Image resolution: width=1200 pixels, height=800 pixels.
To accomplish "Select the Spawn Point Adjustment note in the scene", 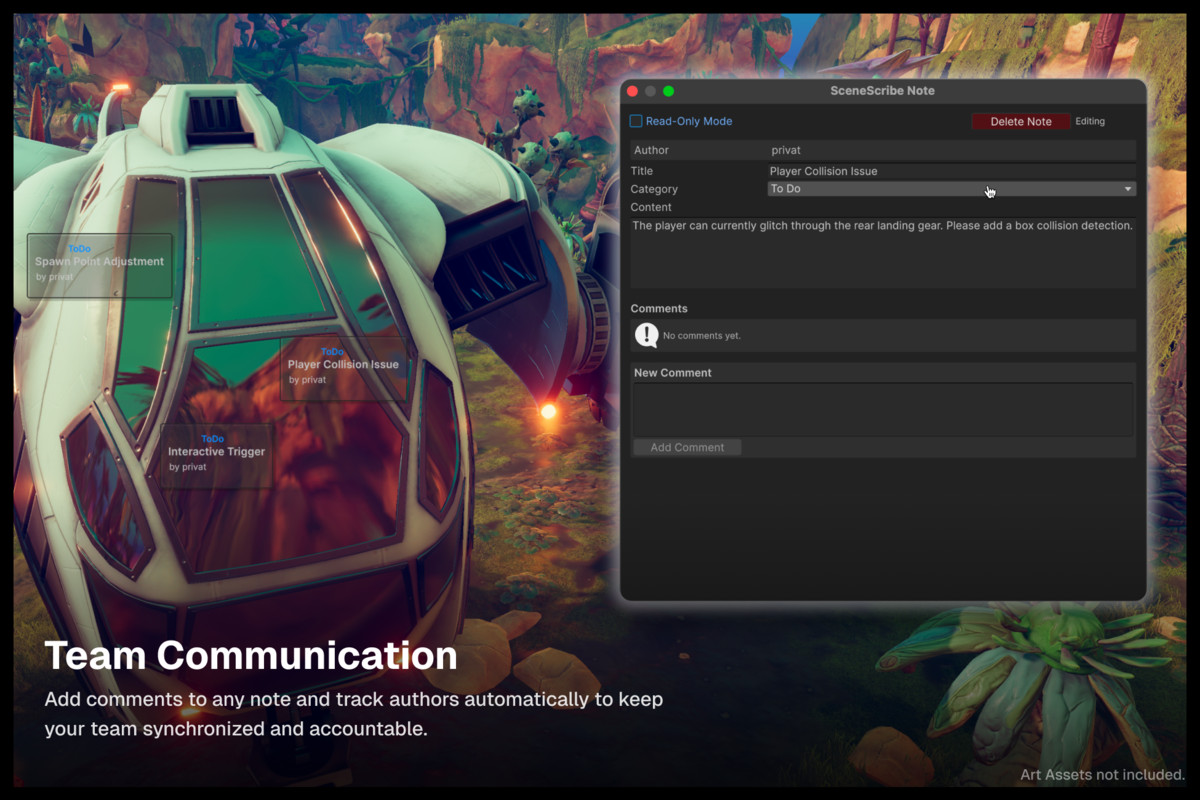I will pyautogui.click(x=99, y=265).
